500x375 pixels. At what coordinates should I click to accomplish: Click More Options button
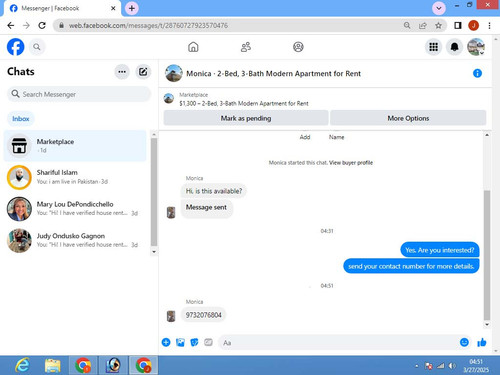coord(408,118)
